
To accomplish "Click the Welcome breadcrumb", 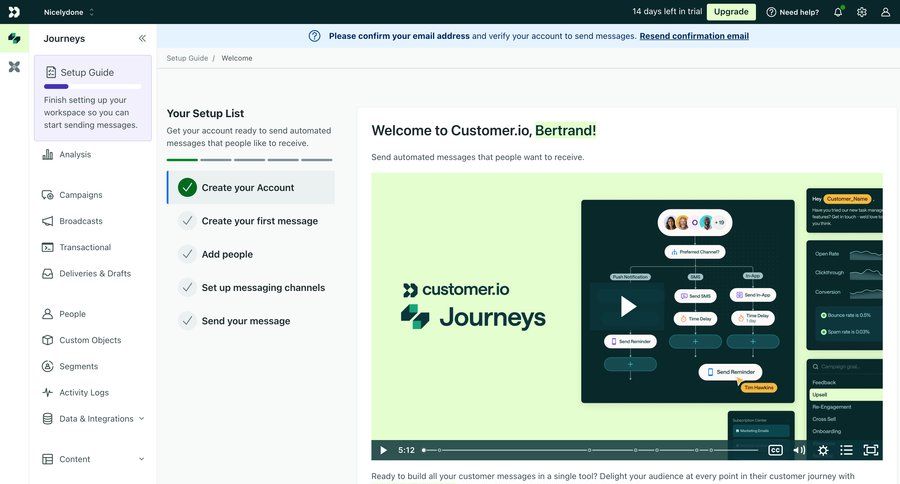I will [x=236, y=58].
